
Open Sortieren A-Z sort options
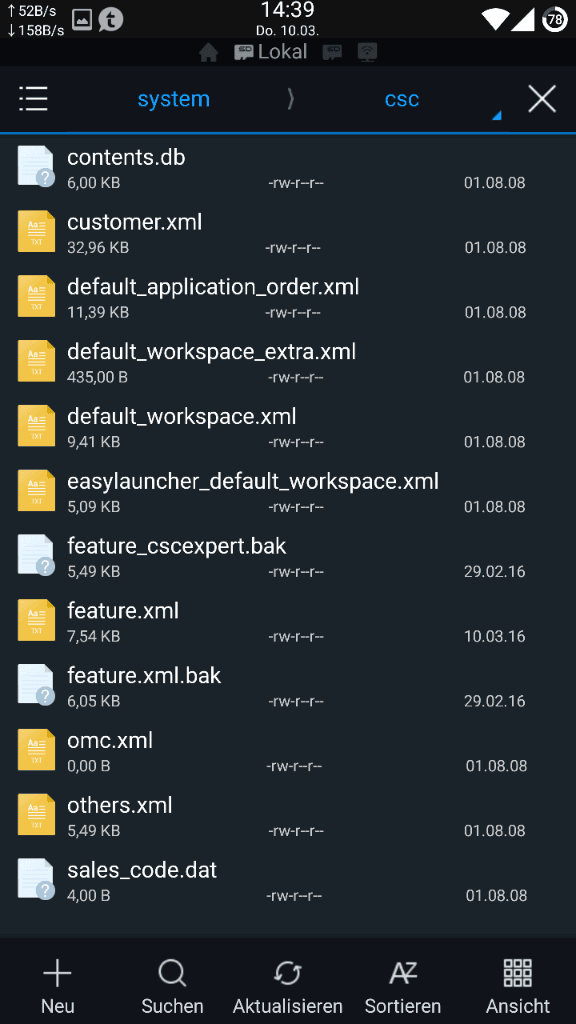pos(402,974)
